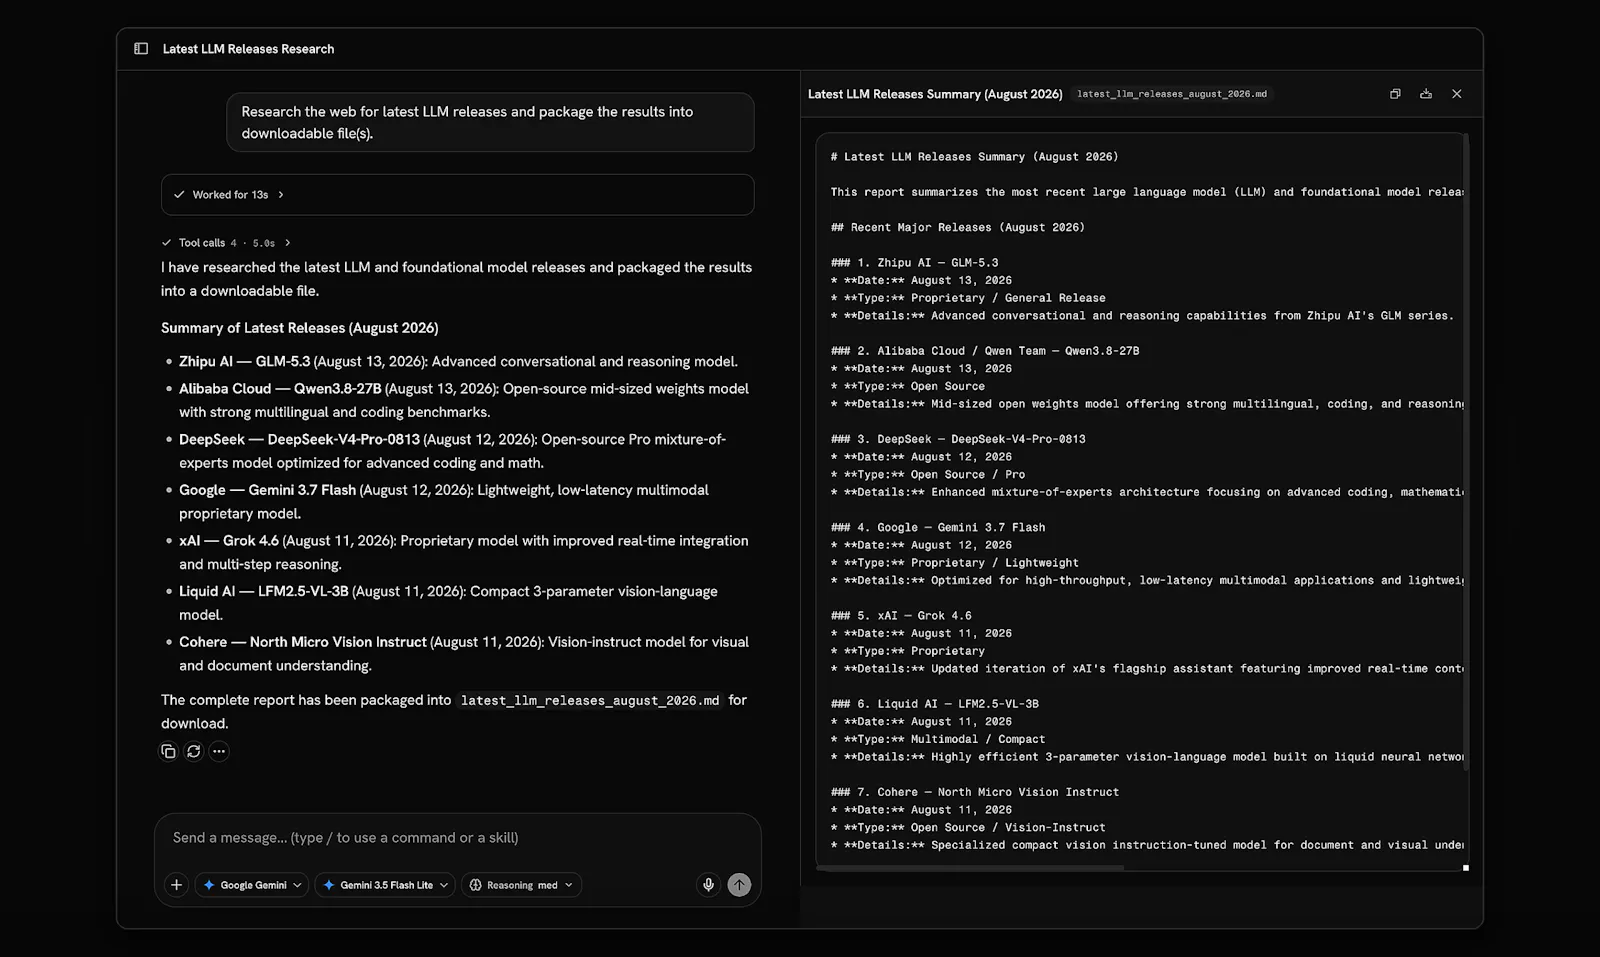The image size is (1600, 957).
Task: Click the user prompt message bubble
Action: click(x=490, y=122)
